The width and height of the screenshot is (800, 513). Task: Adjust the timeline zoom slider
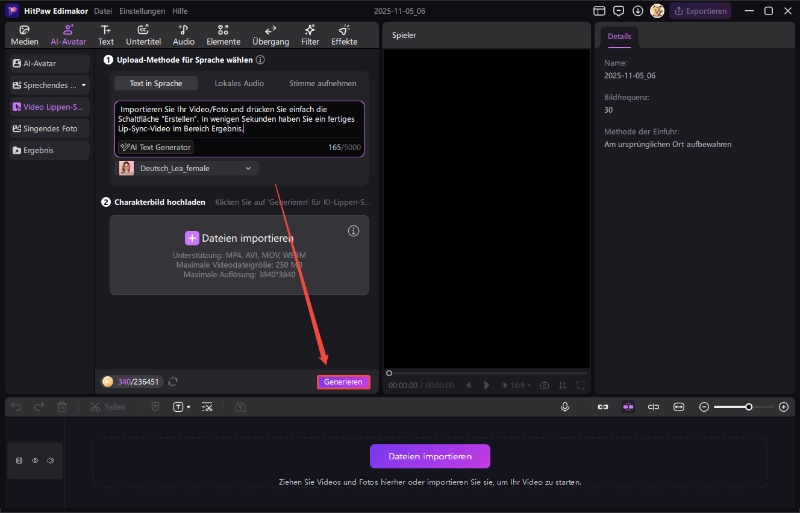click(x=746, y=407)
